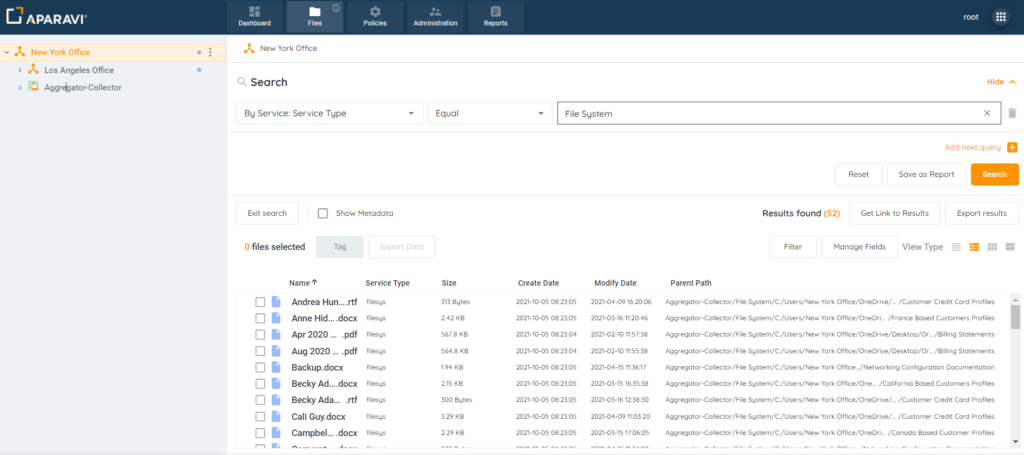Viewport: 1024px width, 455px height.
Task: Check the box for Backup.docx
Action: 260,367
